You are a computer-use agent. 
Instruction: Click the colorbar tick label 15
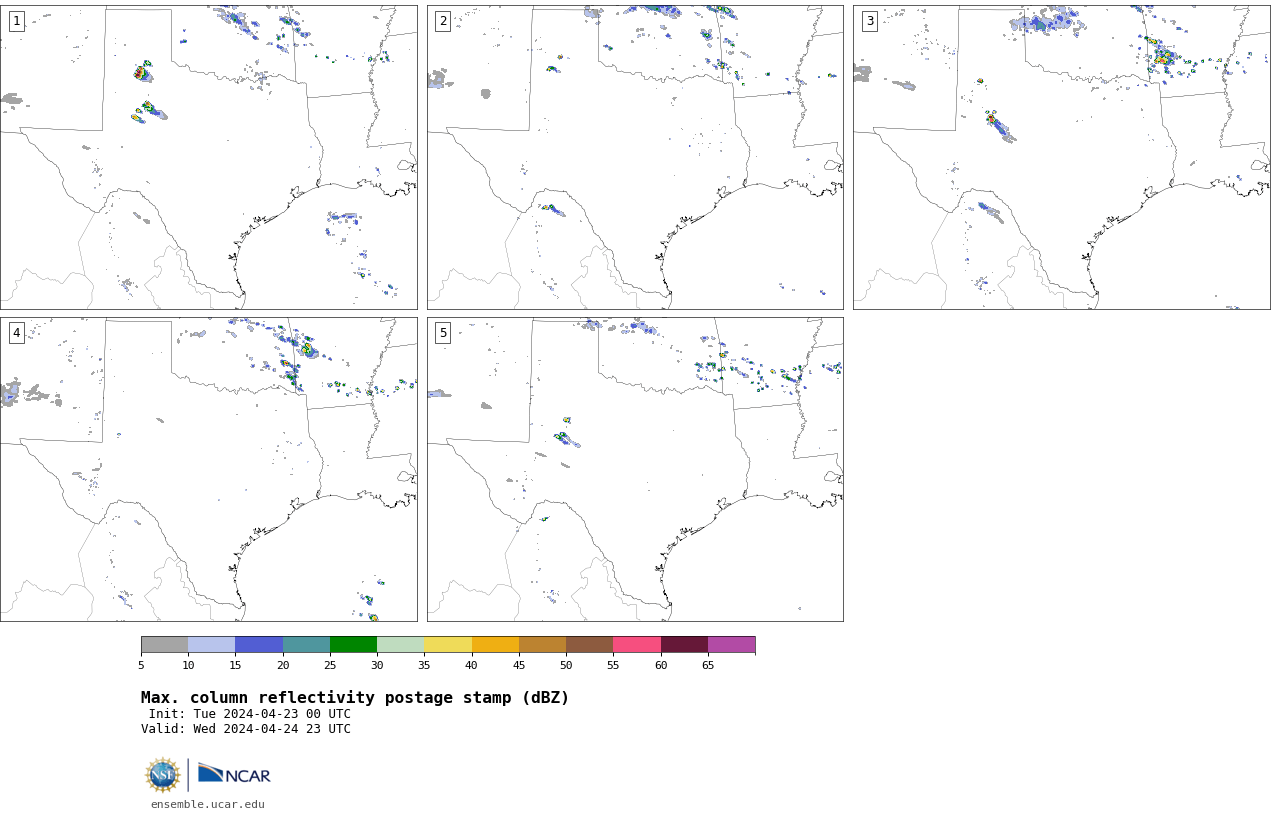[235, 665]
